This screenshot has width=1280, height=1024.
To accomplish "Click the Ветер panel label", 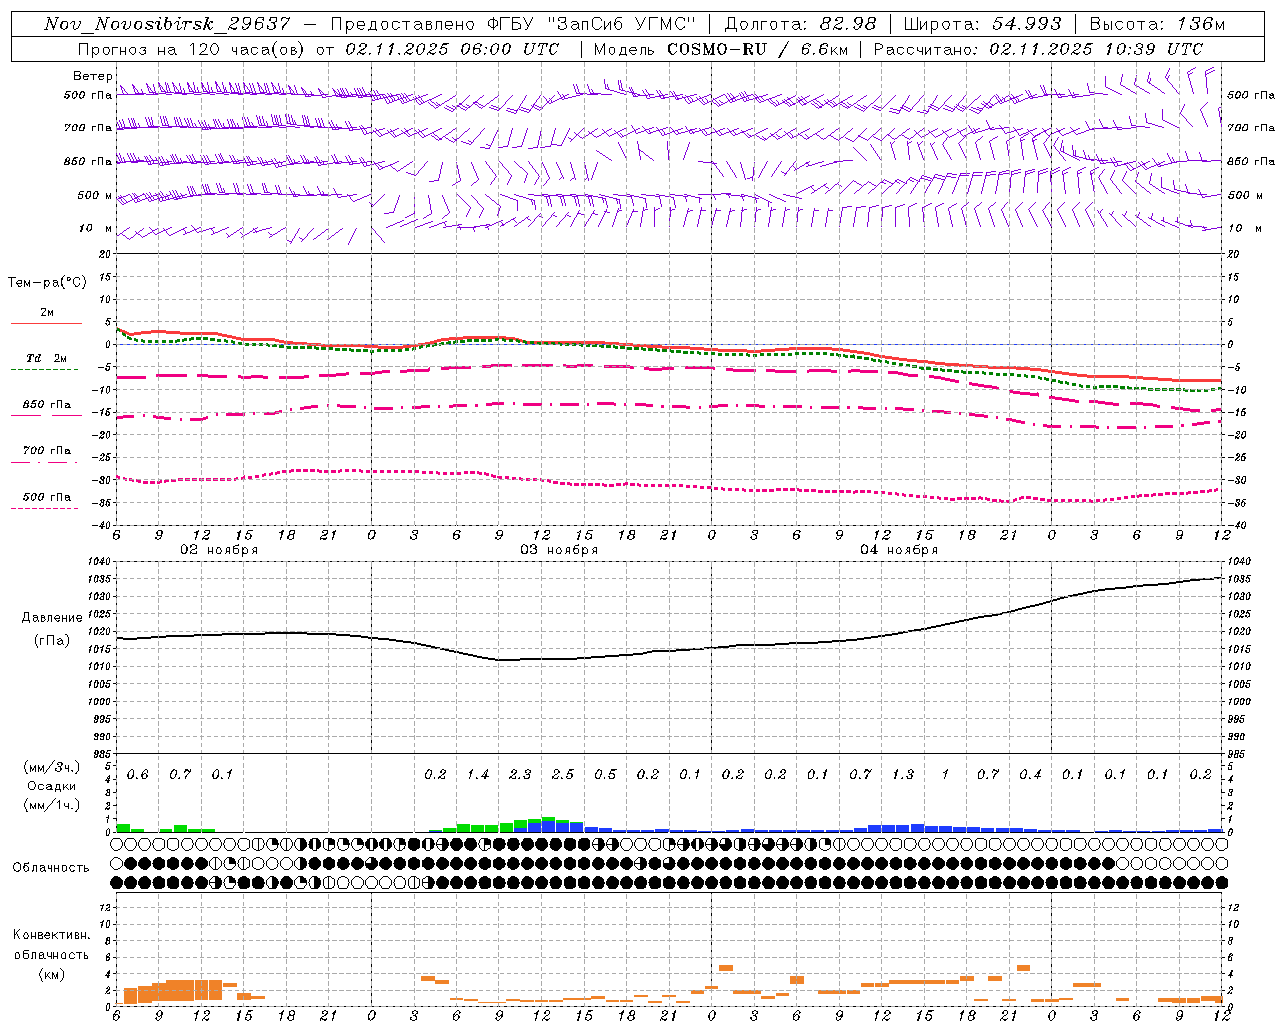I will tap(92, 76).
